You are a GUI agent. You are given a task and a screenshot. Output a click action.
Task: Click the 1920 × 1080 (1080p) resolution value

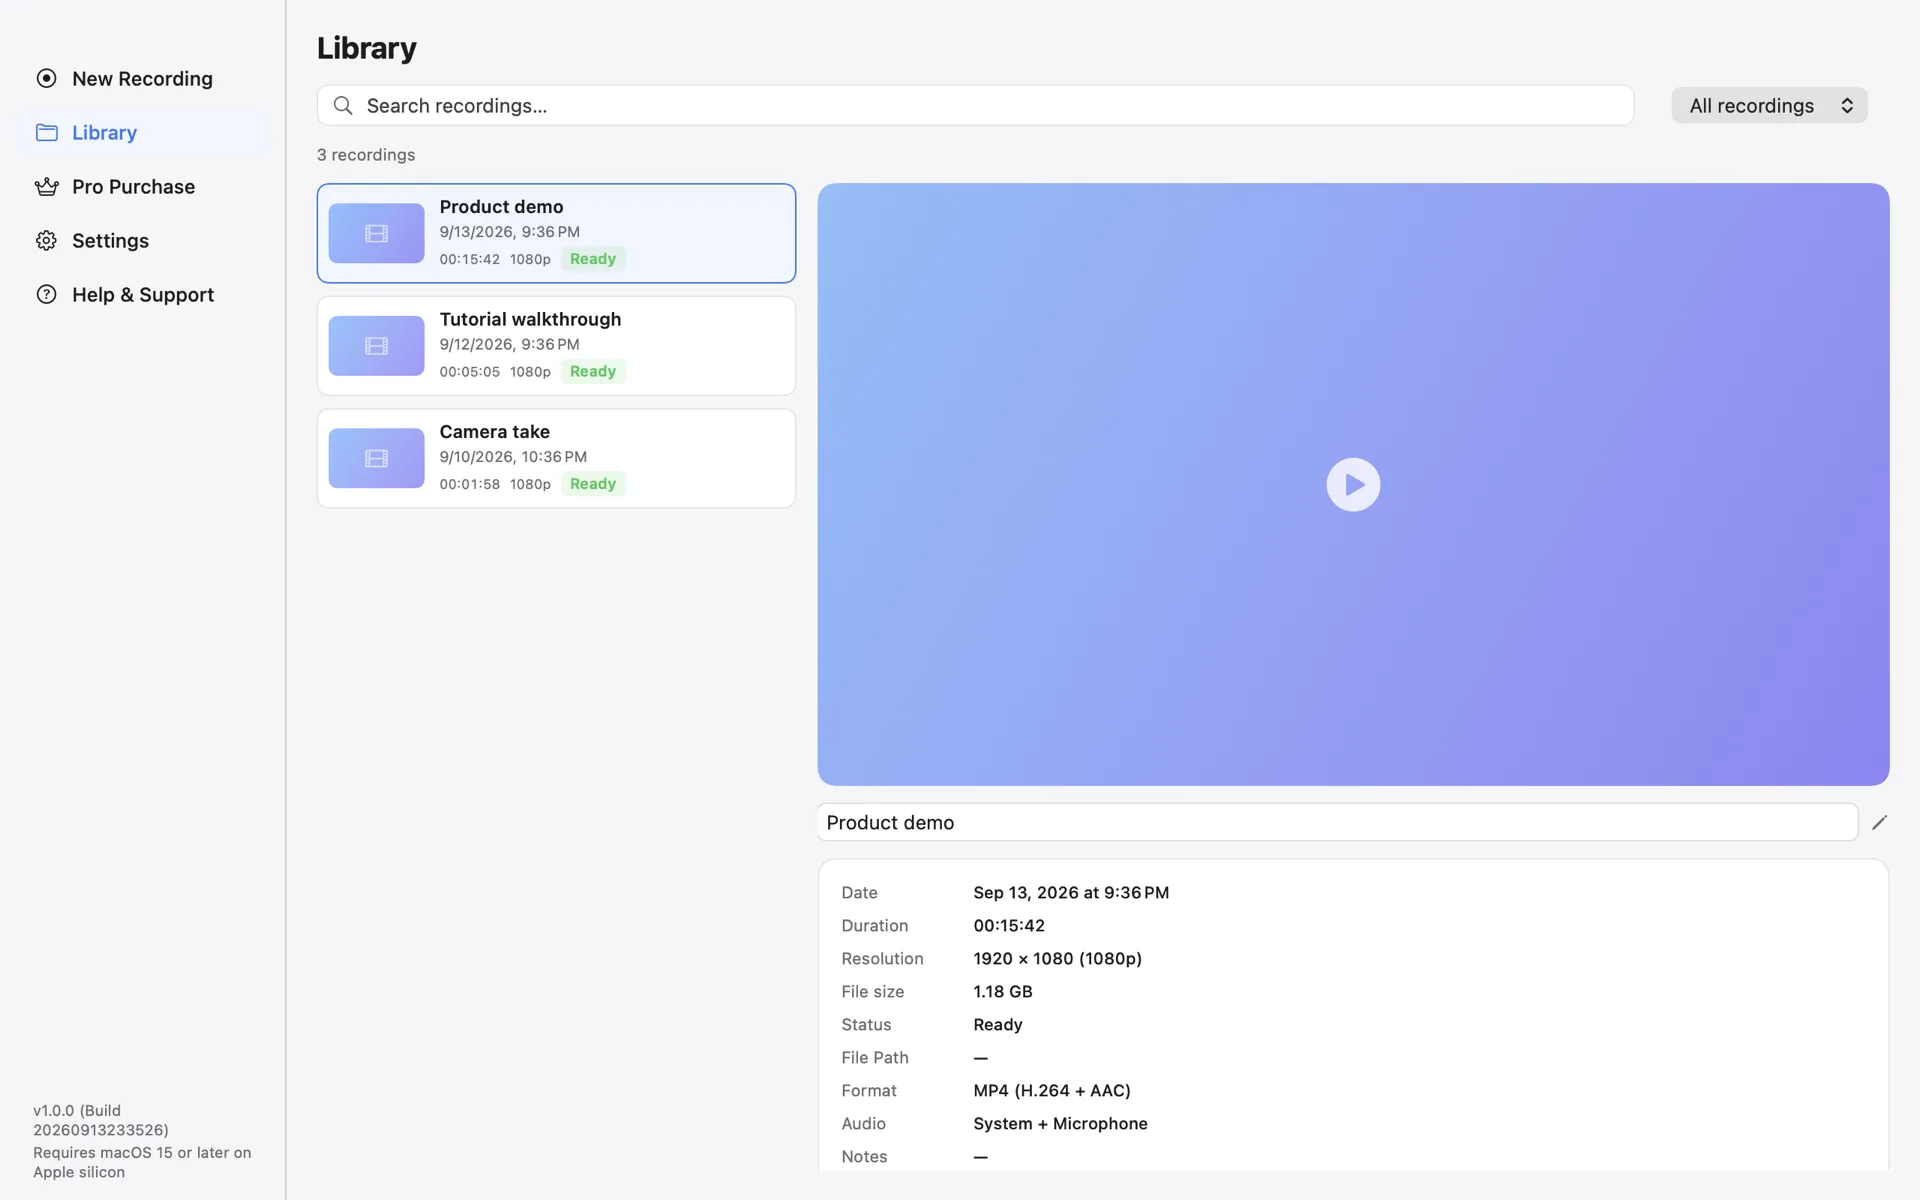click(x=1057, y=958)
